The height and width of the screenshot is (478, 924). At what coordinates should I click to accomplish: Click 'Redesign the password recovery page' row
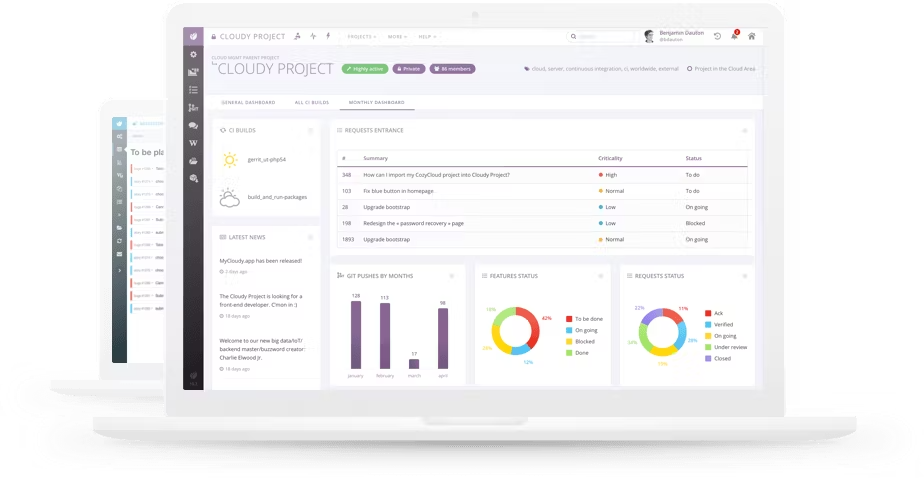click(542, 223)
